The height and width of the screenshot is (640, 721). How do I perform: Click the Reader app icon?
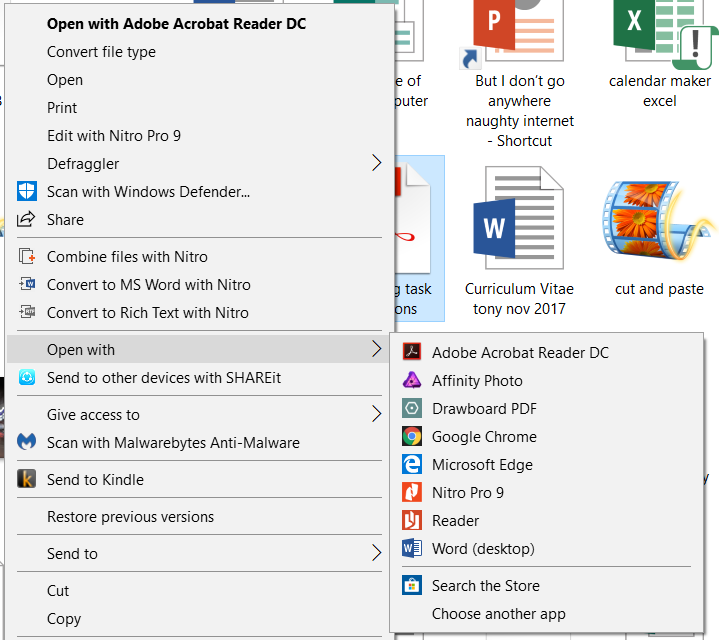tap(412, 520)
